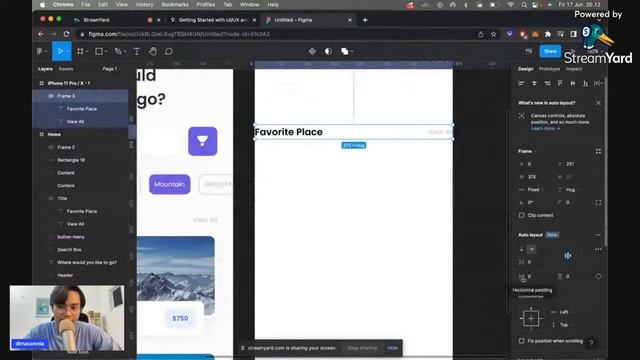The image size is (640, 360).
Task: Click the blue Share button
Action: pyautogui.click(x=550, y=51)
